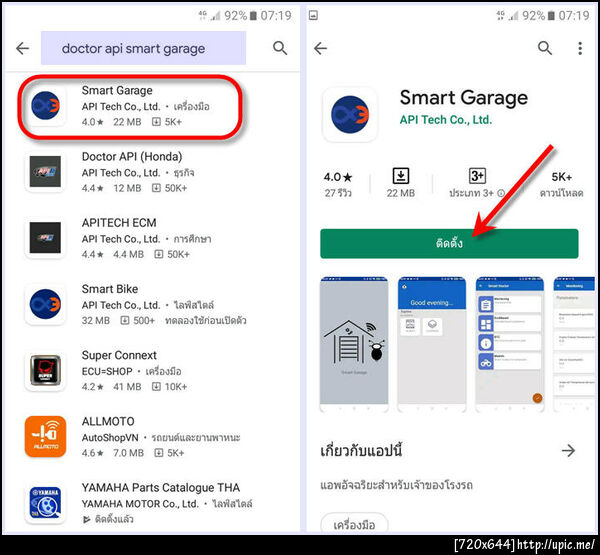Image resolution: width=600 pixels, height=555 pixels.
Task: Open Doctor API (Honda) app icon
Action: click(45, 171)
